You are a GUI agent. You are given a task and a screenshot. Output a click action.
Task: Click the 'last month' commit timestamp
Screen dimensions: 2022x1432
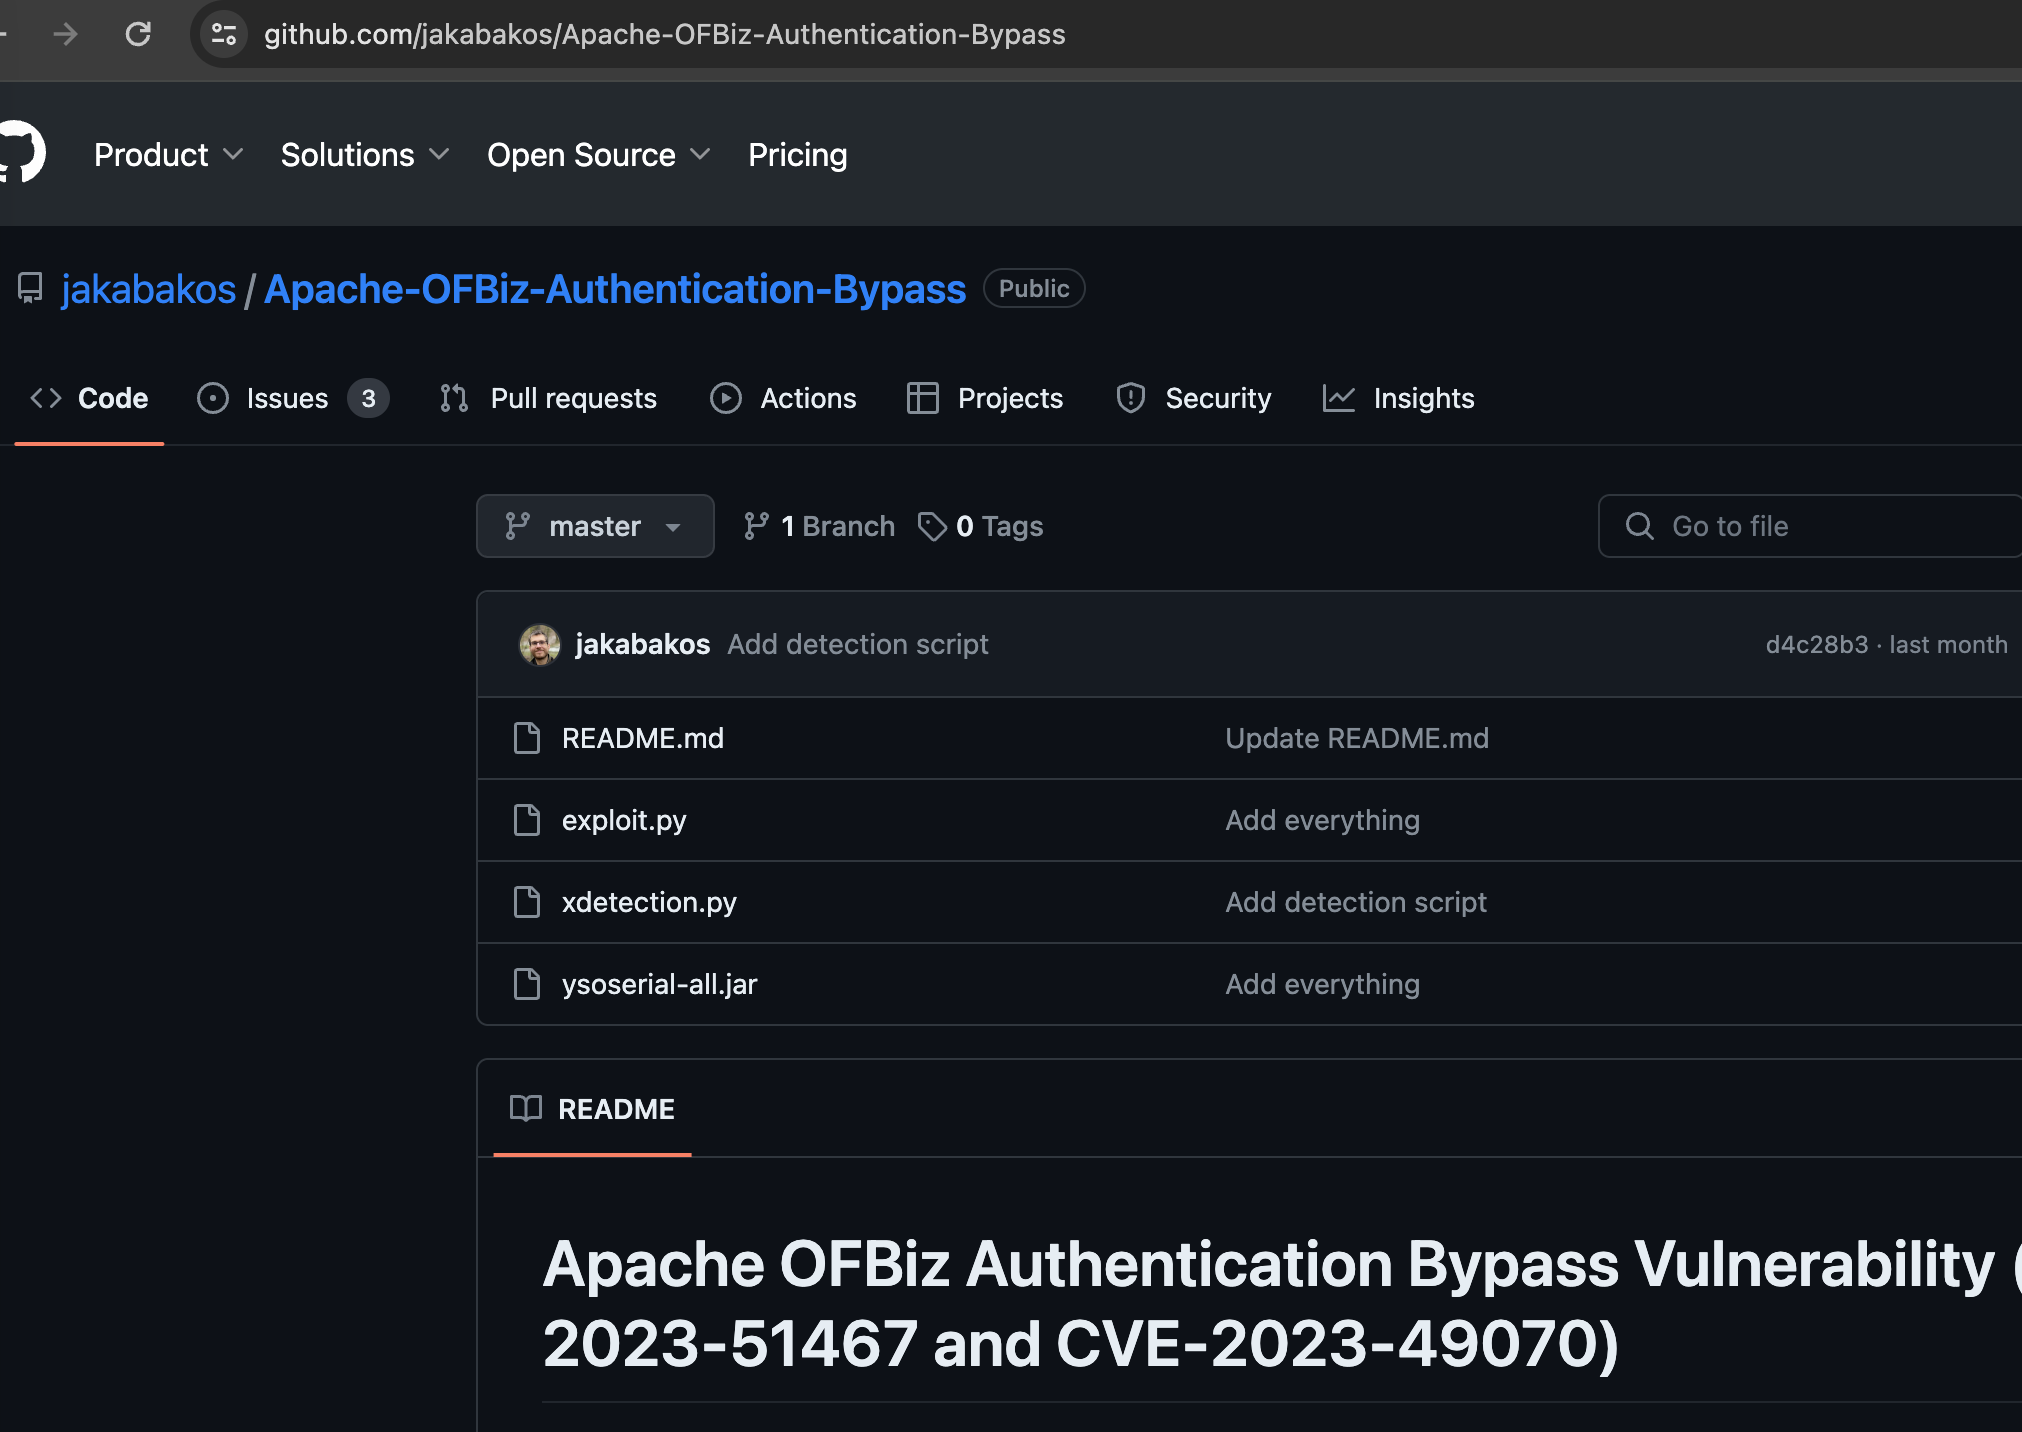click(x=1948, y=644)
